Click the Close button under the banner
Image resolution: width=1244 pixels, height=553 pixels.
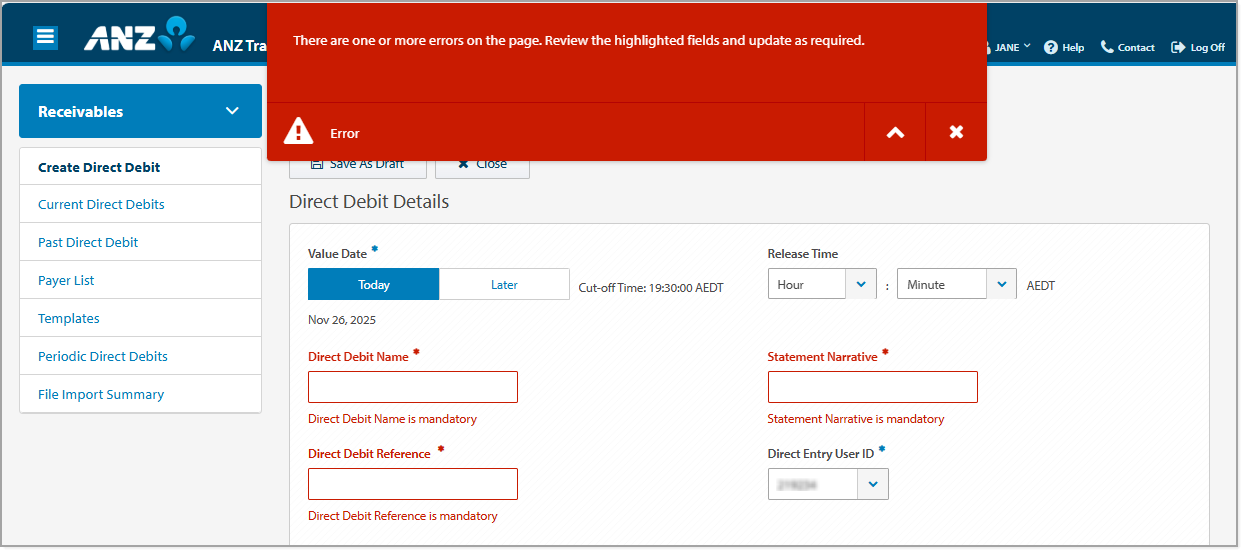click(x=482, y=167)
